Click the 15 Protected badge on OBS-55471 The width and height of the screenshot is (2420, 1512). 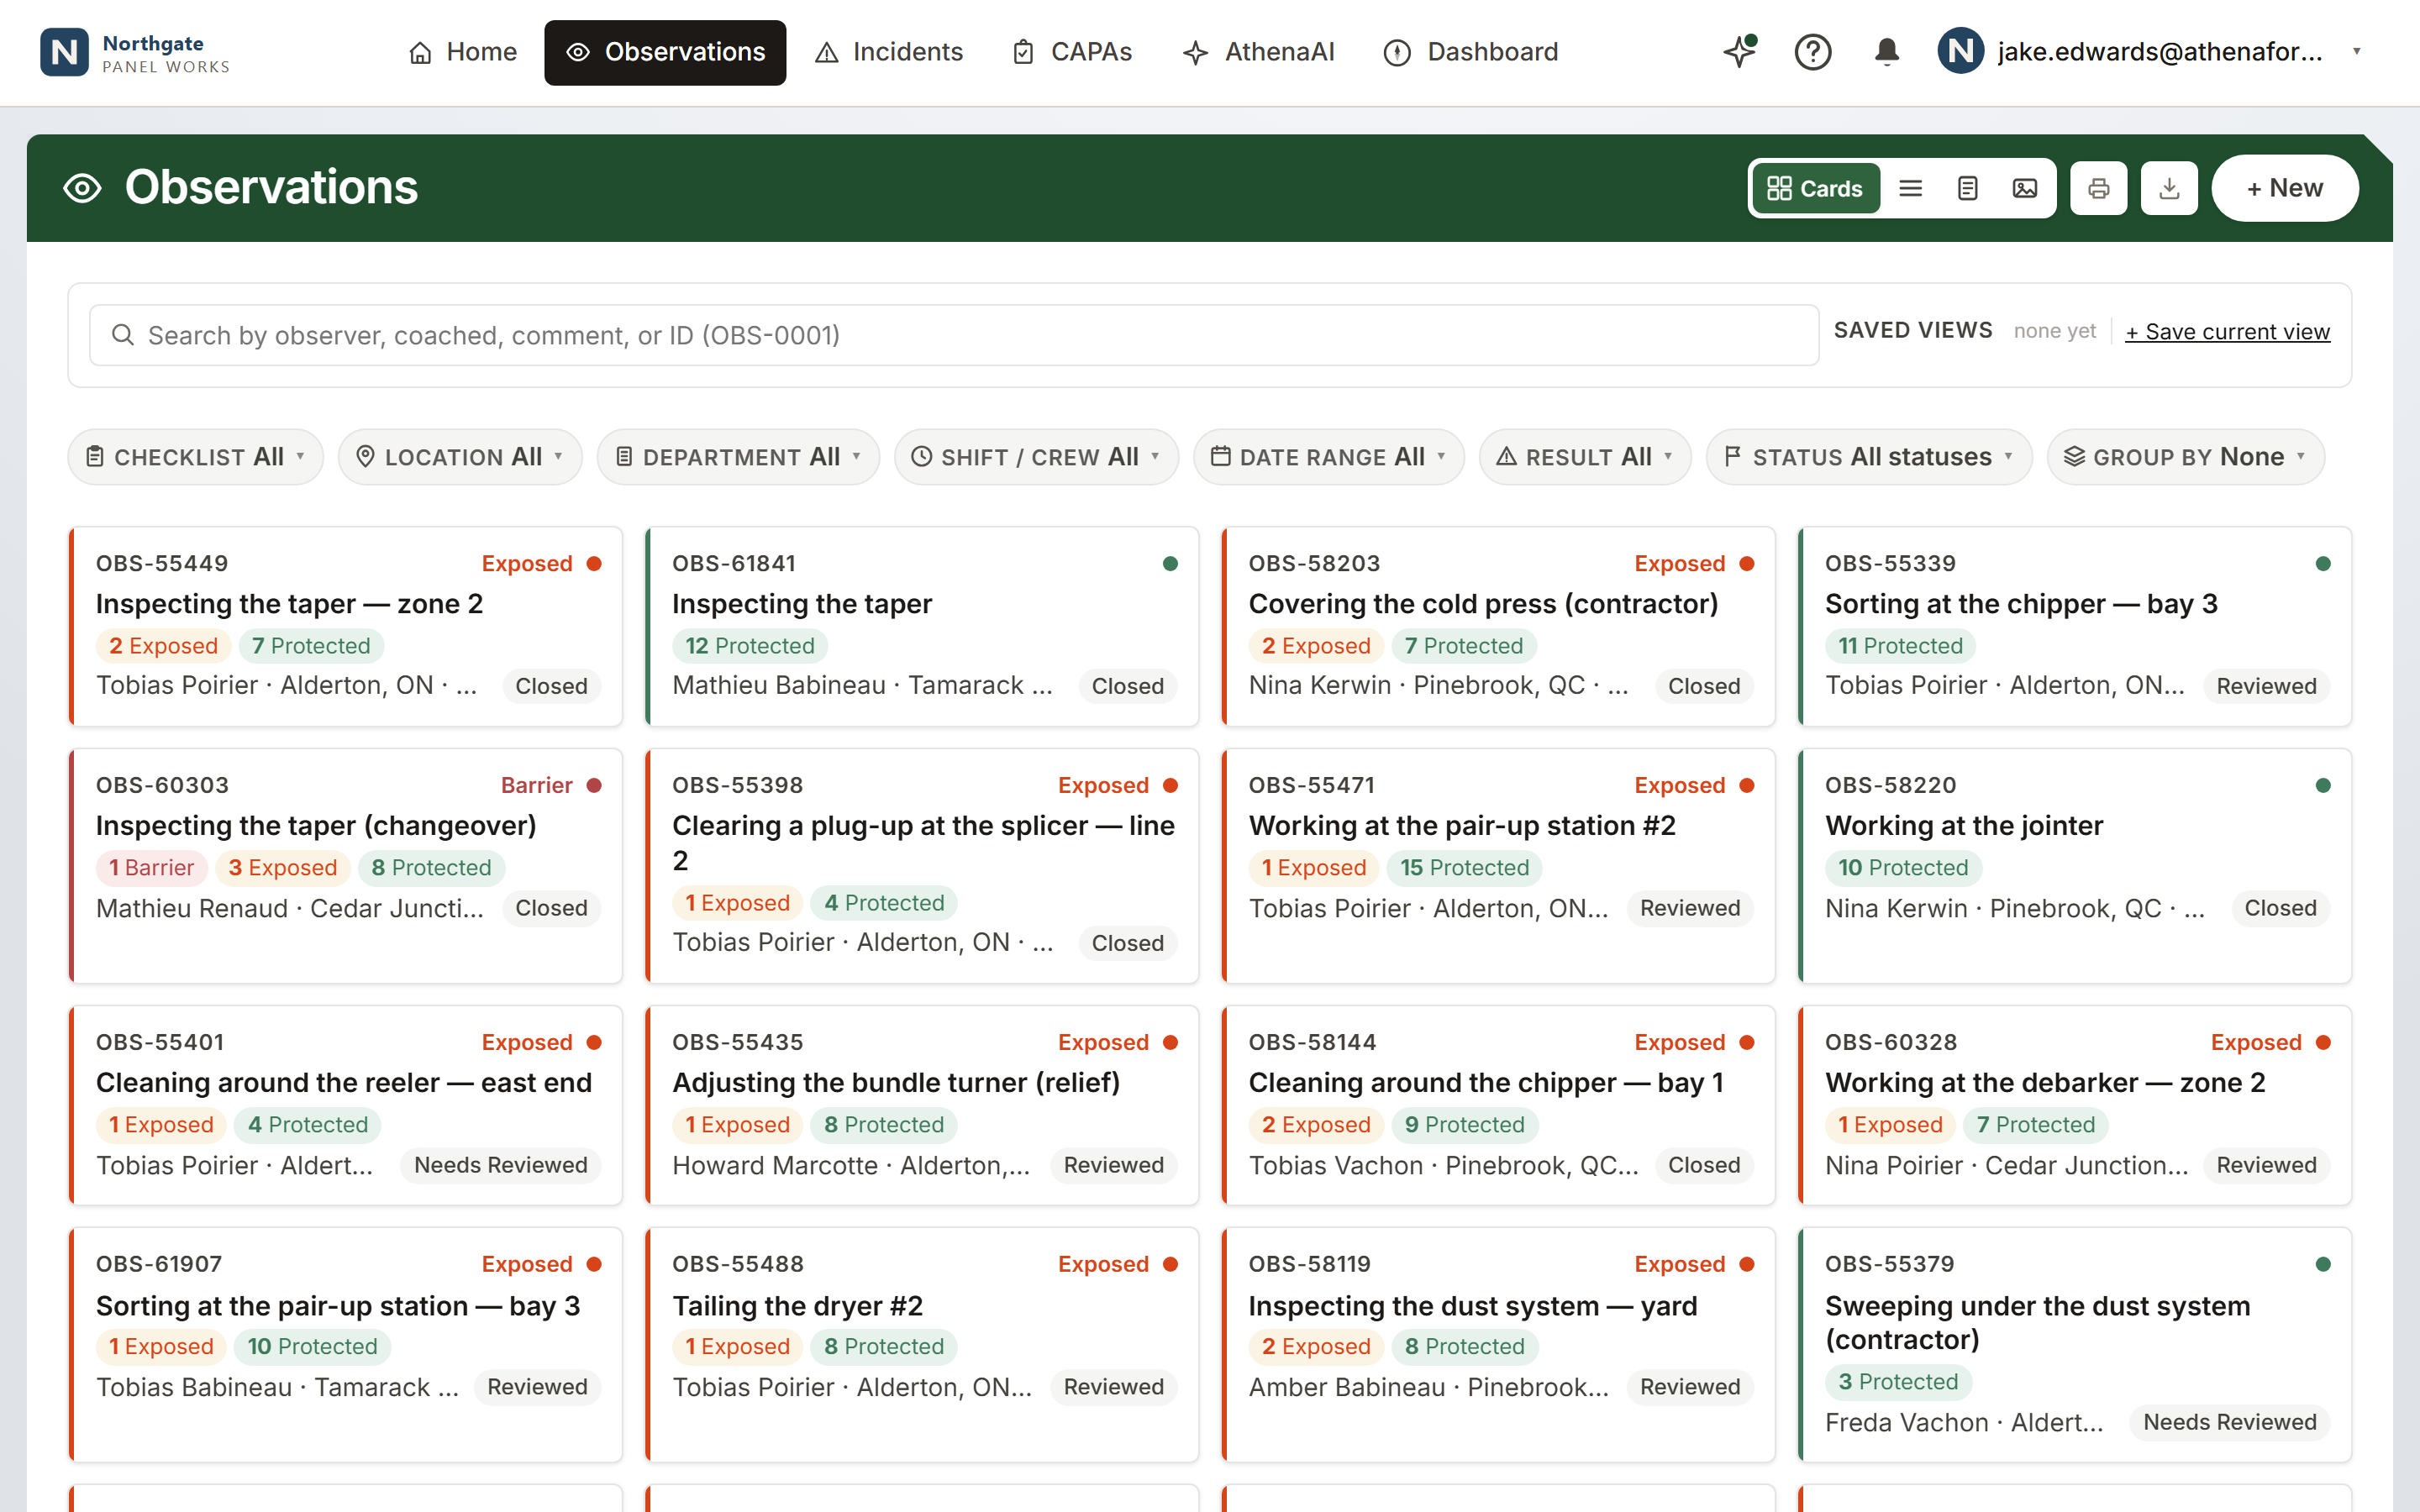click(1464, 867)
